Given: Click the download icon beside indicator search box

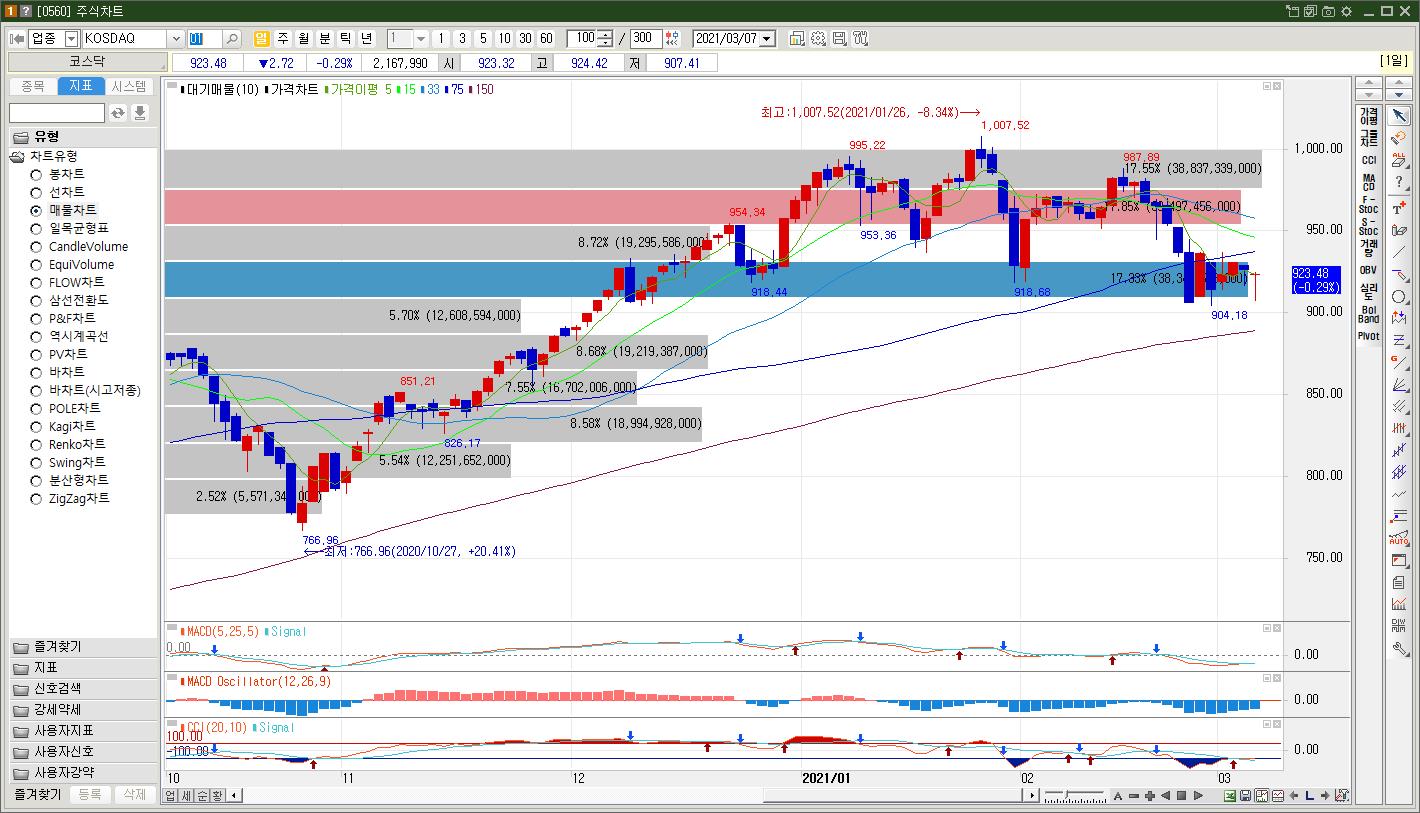Looking at the screenshot, I should click(140, 113).
